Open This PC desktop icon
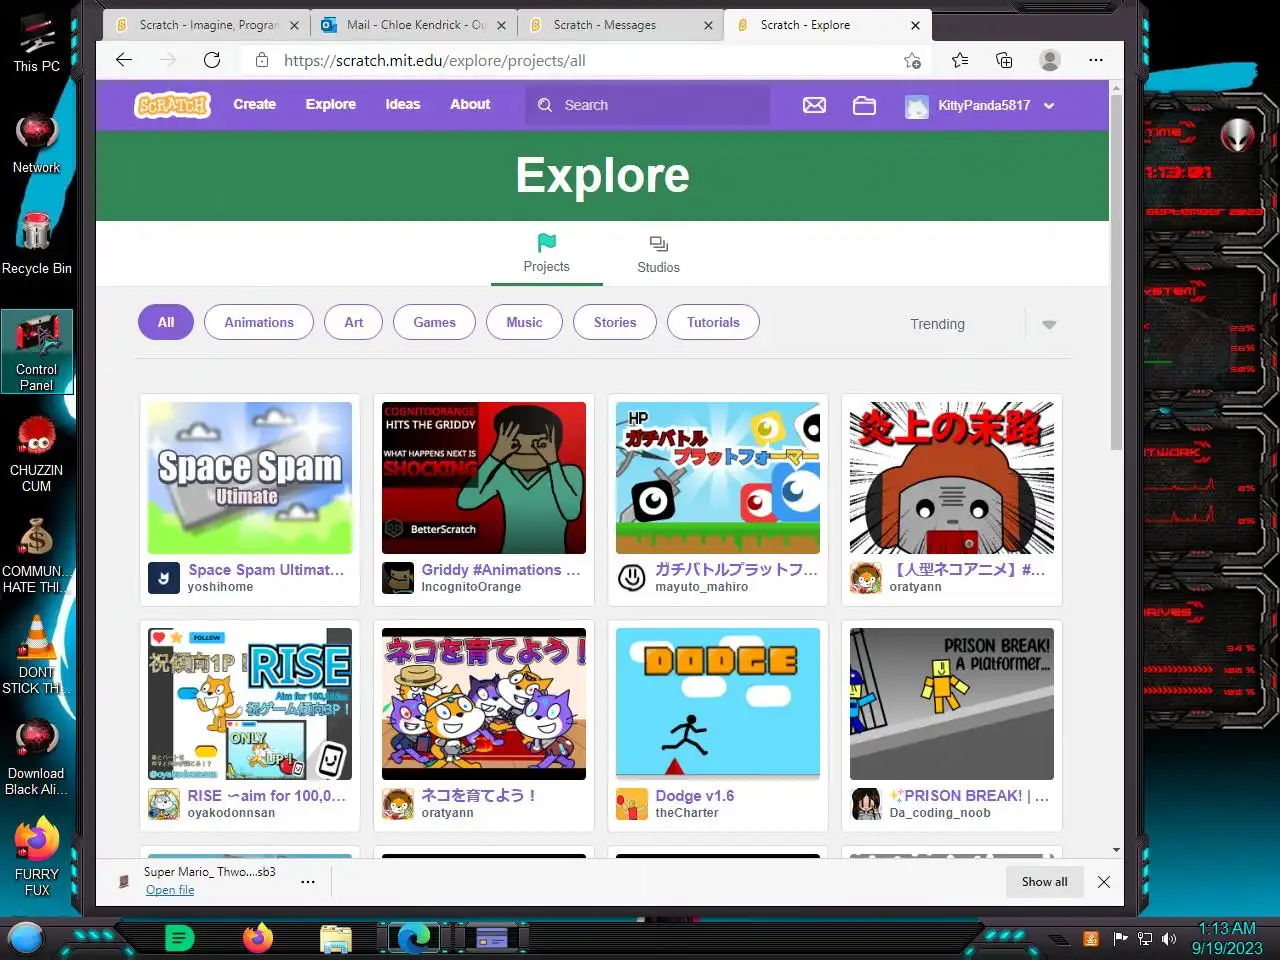The width and height of the screenshot is (1280, 960). [x=37, y=42]
